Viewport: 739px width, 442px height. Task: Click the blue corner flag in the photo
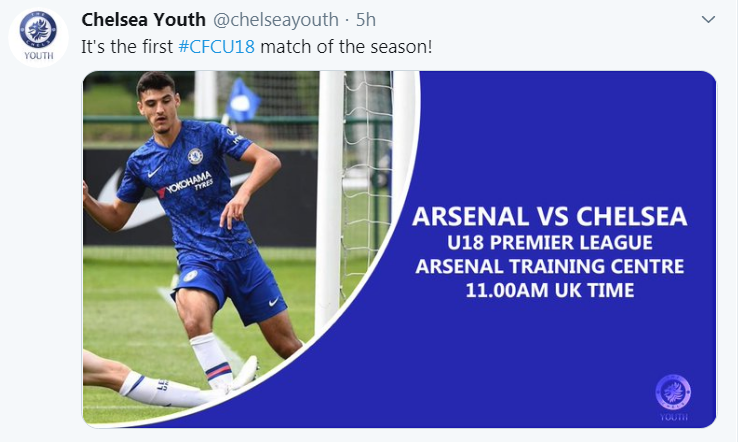click(x=242, y=100)
